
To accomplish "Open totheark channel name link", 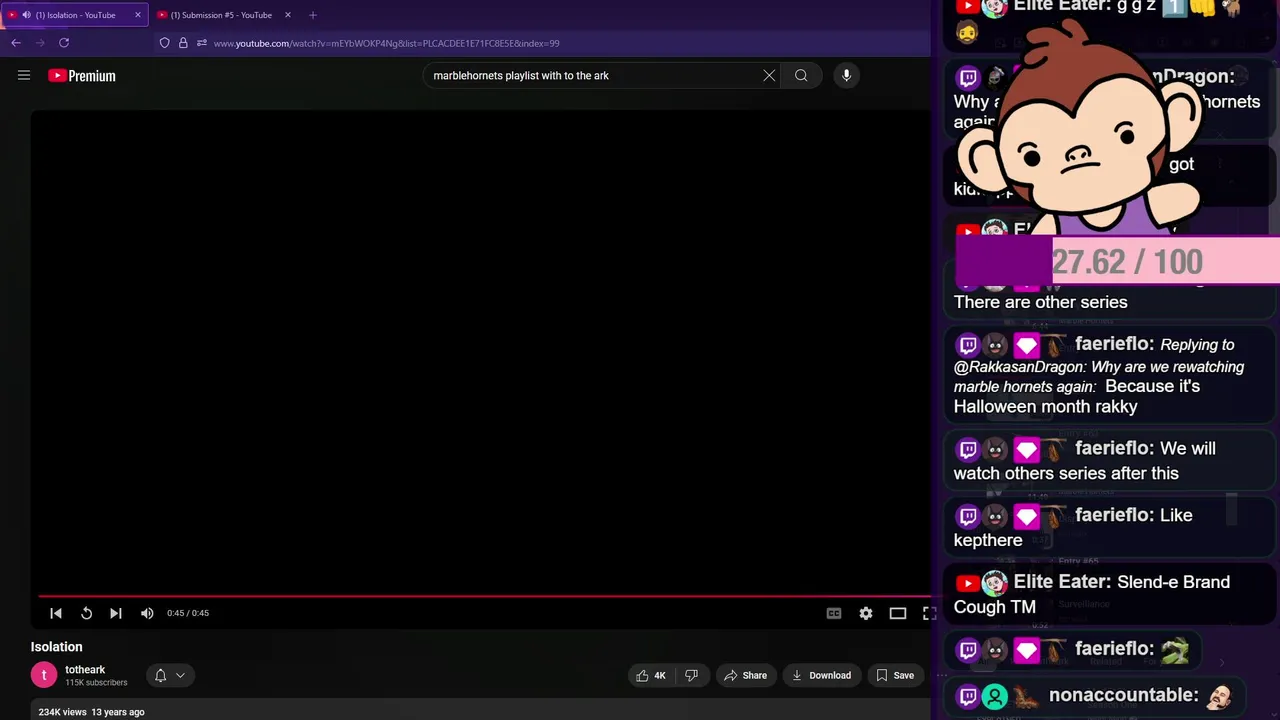I will (85, 670).
